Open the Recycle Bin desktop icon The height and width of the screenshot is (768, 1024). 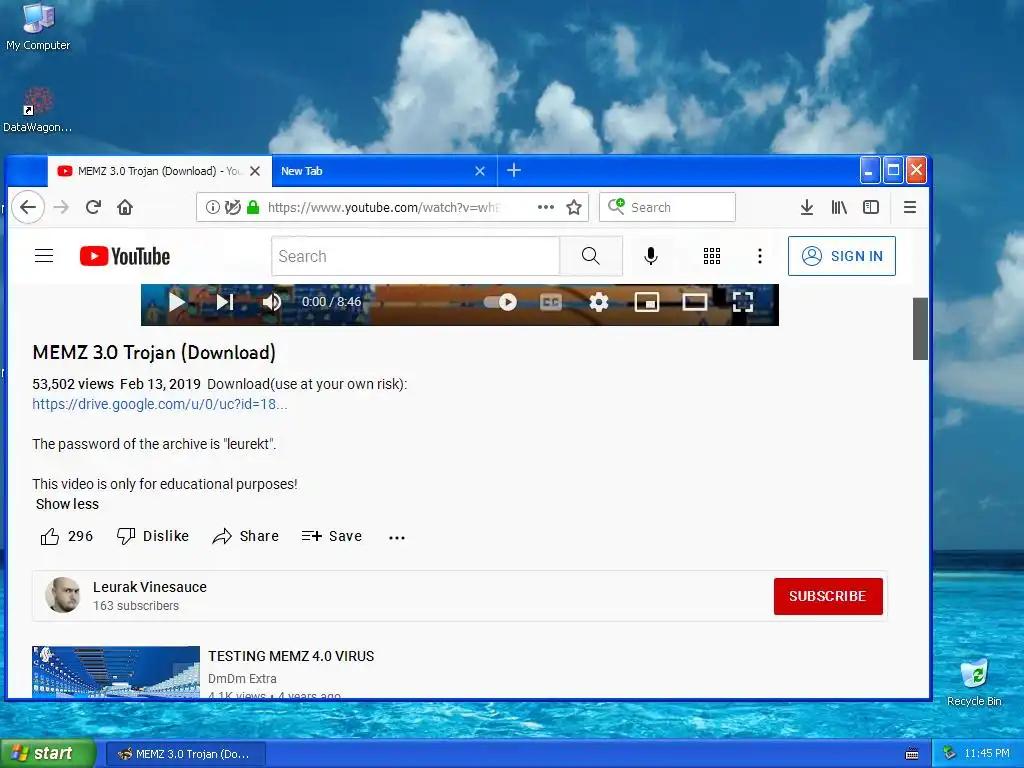(x=974, y=682)
